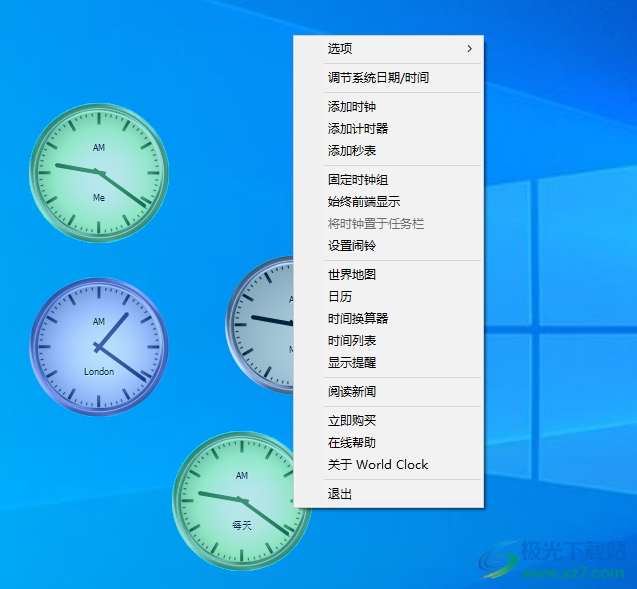637x589 pixels.
Task: Click the green Me clock widget
Action: tap(99, 173)
